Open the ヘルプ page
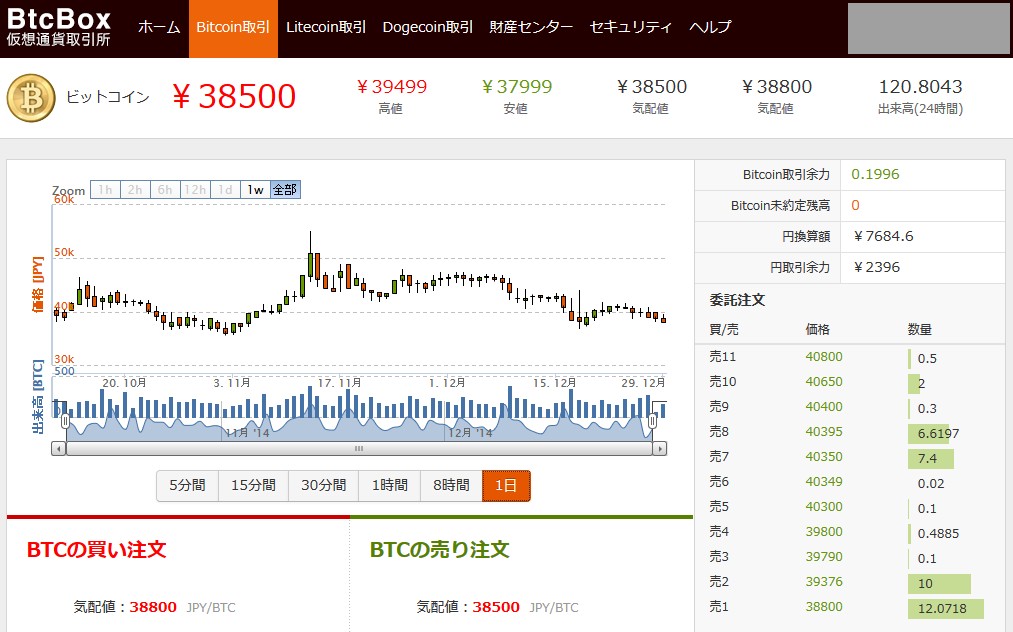The image size is (1013, 632). [x=710, y=27]
